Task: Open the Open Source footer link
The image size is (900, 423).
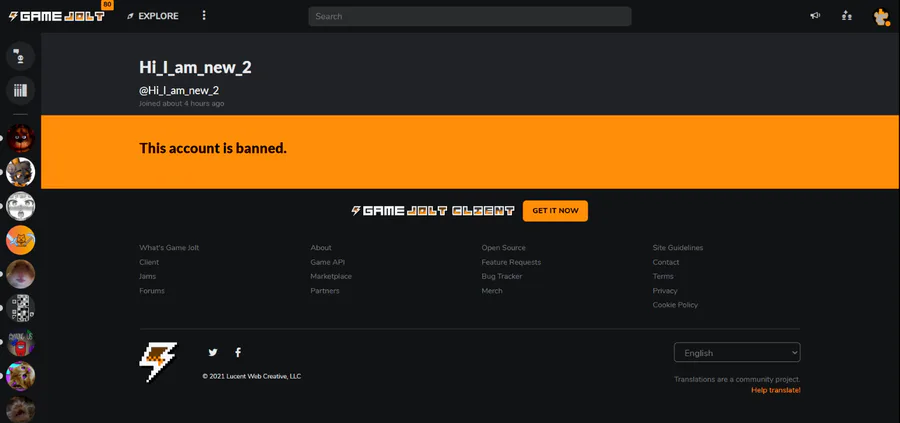Action: pyautogui.click(x=503, y=248)
